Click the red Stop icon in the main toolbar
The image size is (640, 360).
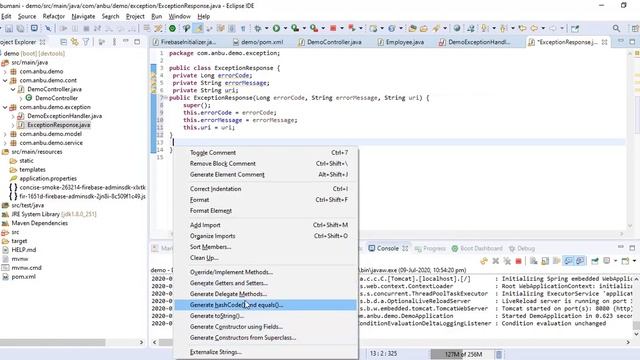coord(333,28)
